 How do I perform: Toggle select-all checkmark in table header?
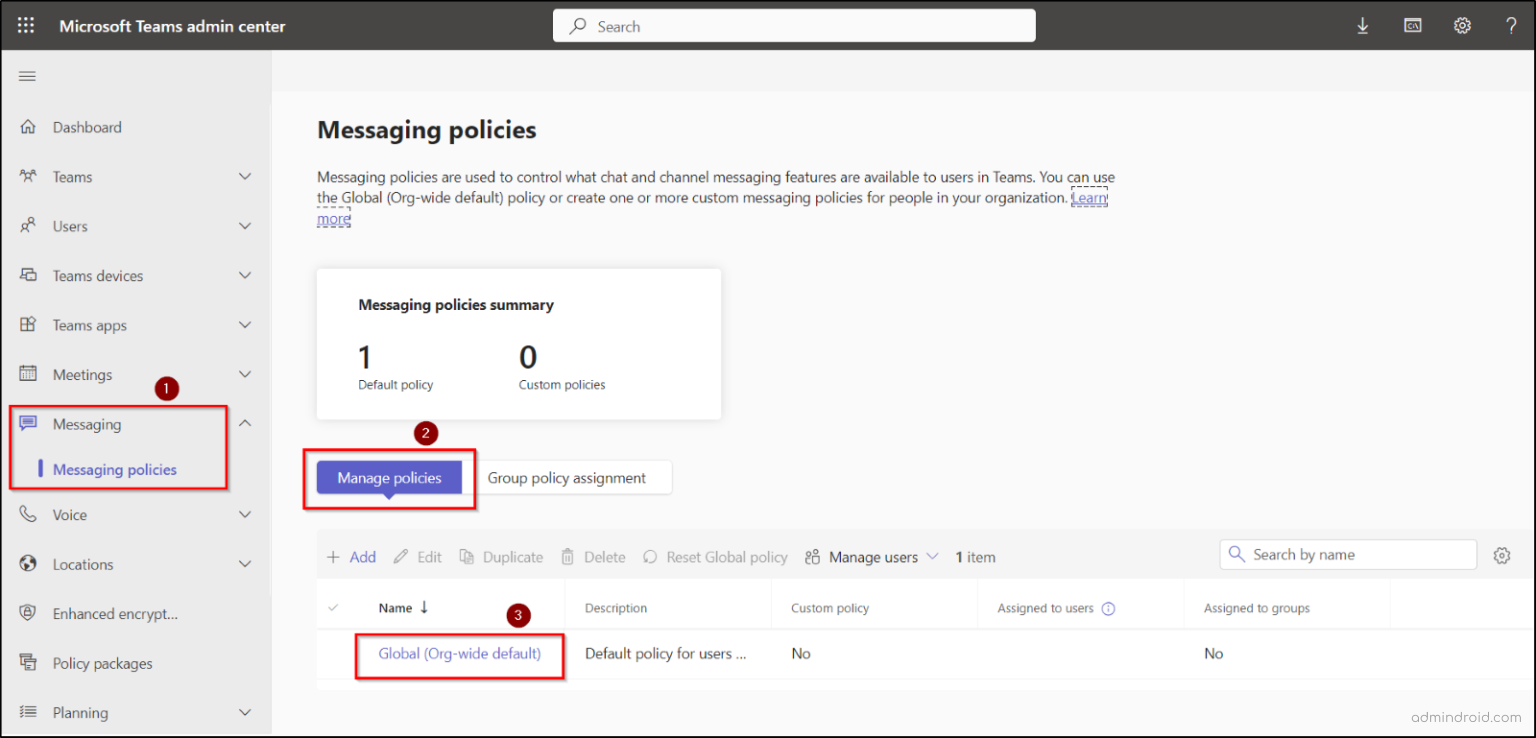point(333,607)
